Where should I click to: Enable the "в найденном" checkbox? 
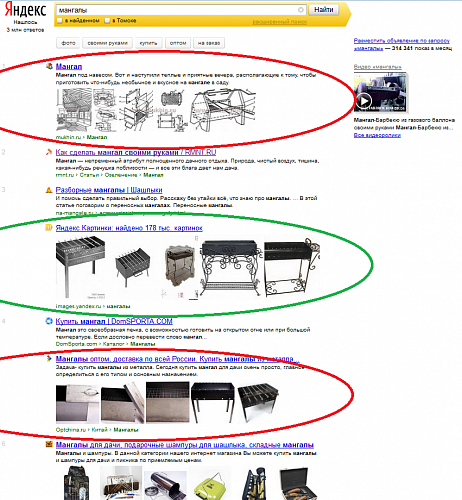60,21
